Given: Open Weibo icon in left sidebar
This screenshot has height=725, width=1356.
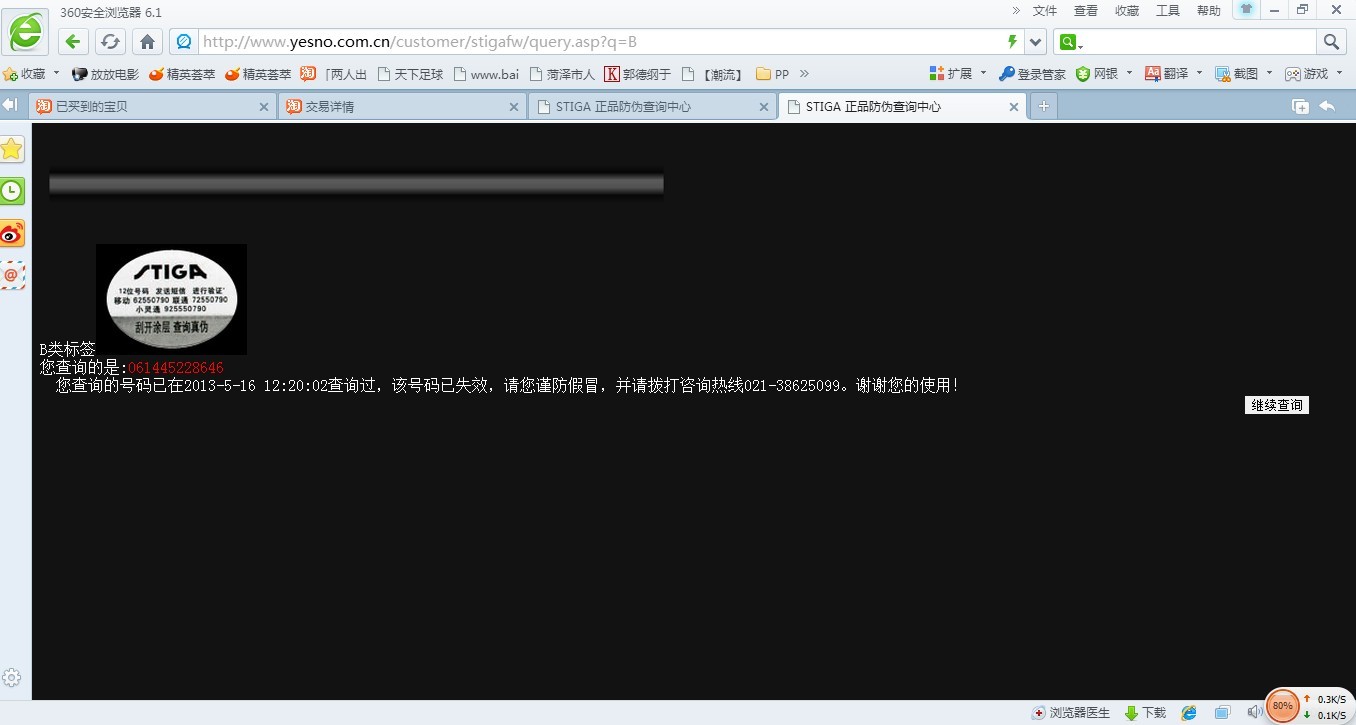Looking at the screenshot, I should coord(12,234).
